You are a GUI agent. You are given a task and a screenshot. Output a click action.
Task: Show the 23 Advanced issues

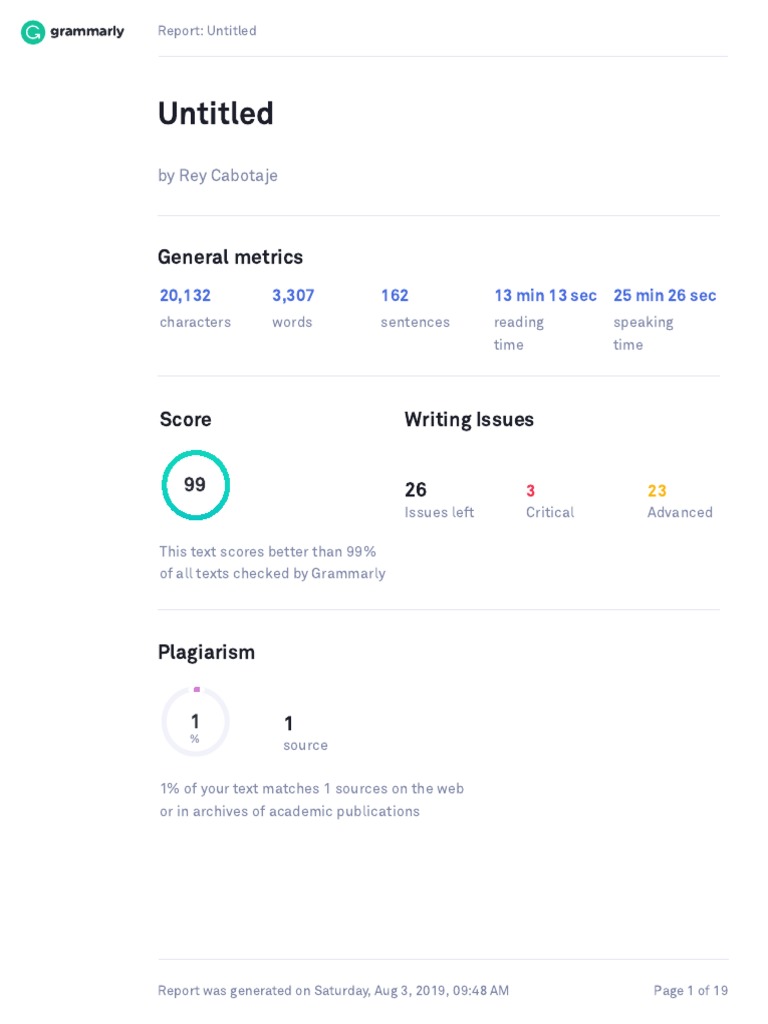coord(657,491)
